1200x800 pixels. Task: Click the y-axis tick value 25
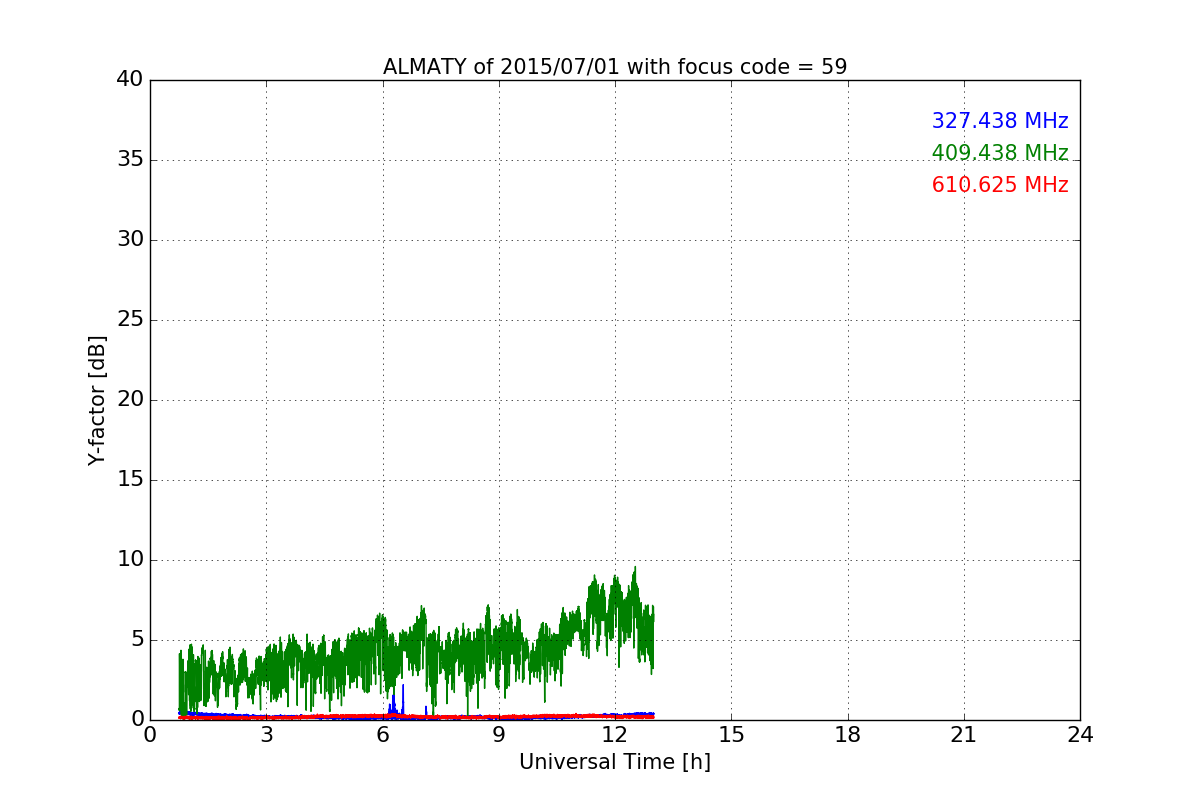coord(130,320)
